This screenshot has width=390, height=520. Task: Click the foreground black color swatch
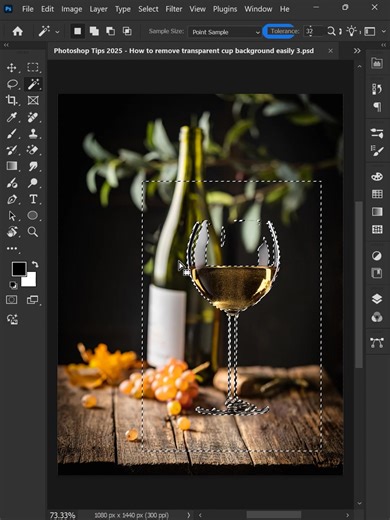click(x=19, y=269)
